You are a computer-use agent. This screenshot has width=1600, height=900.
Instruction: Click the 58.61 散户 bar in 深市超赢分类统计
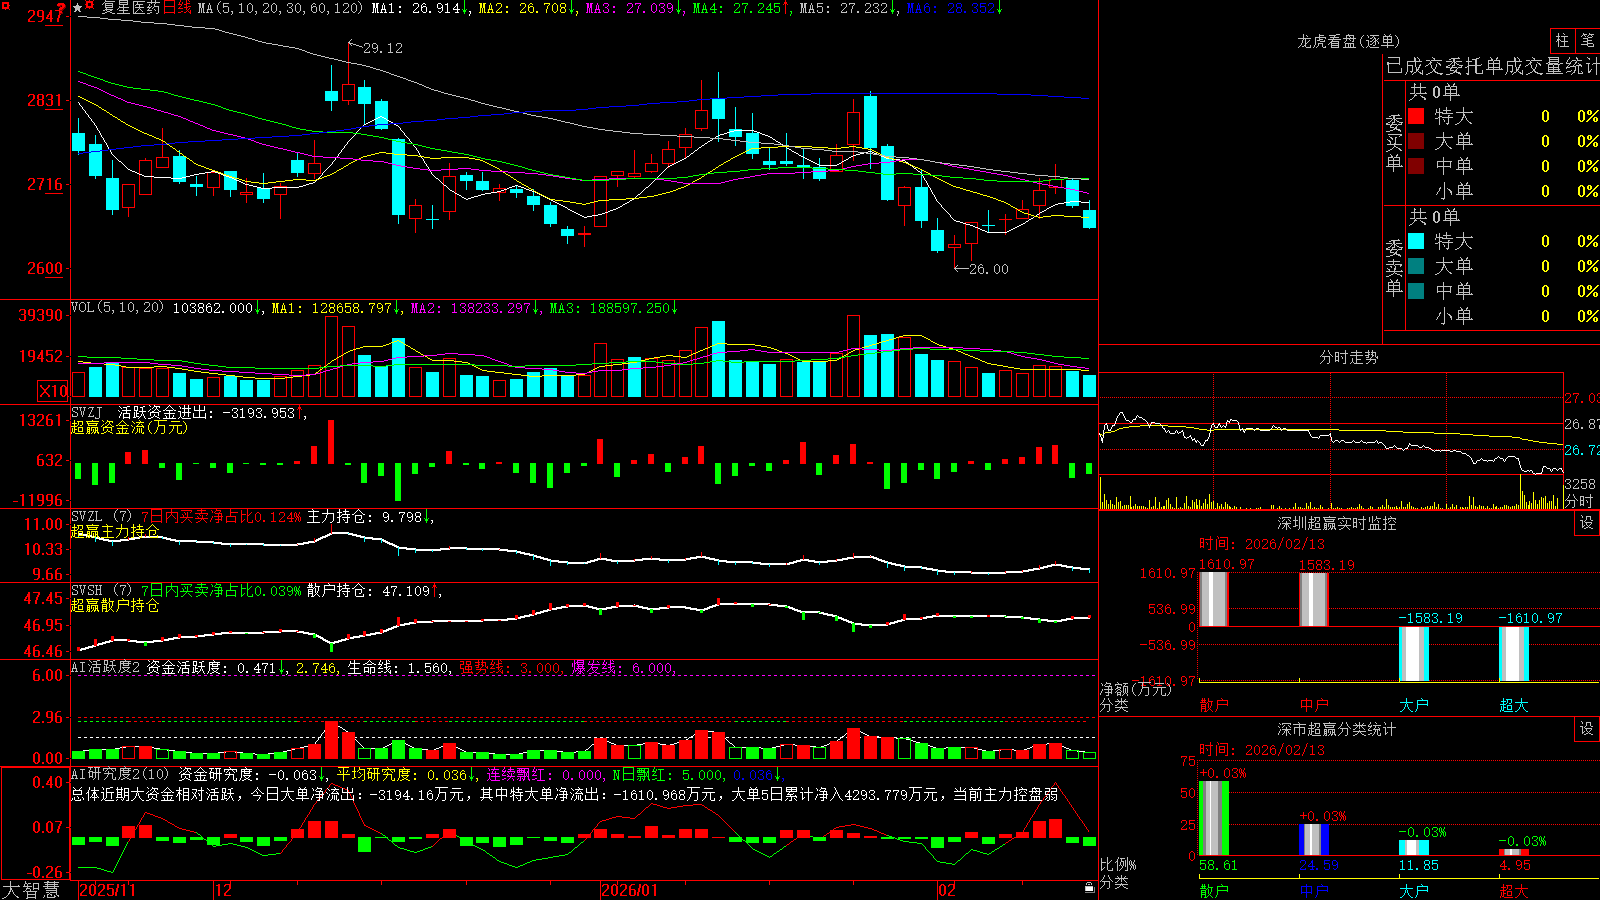[1213, 818]
